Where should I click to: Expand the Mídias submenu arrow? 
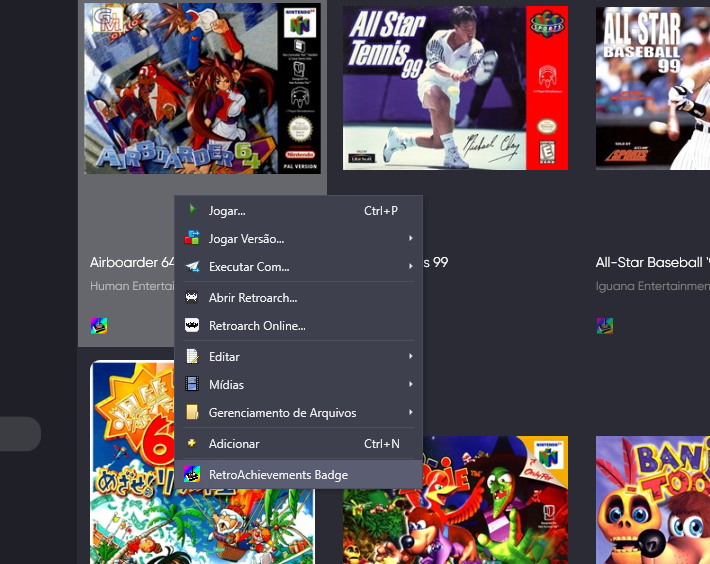pos(411,384)
